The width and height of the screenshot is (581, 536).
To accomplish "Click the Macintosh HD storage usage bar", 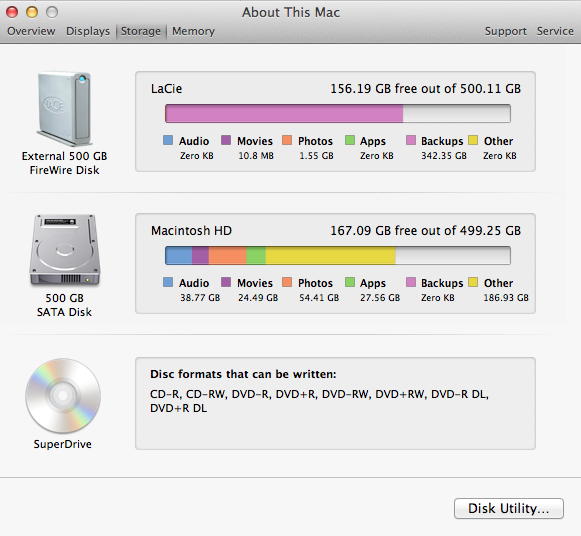I will click(x=338, y=256).
